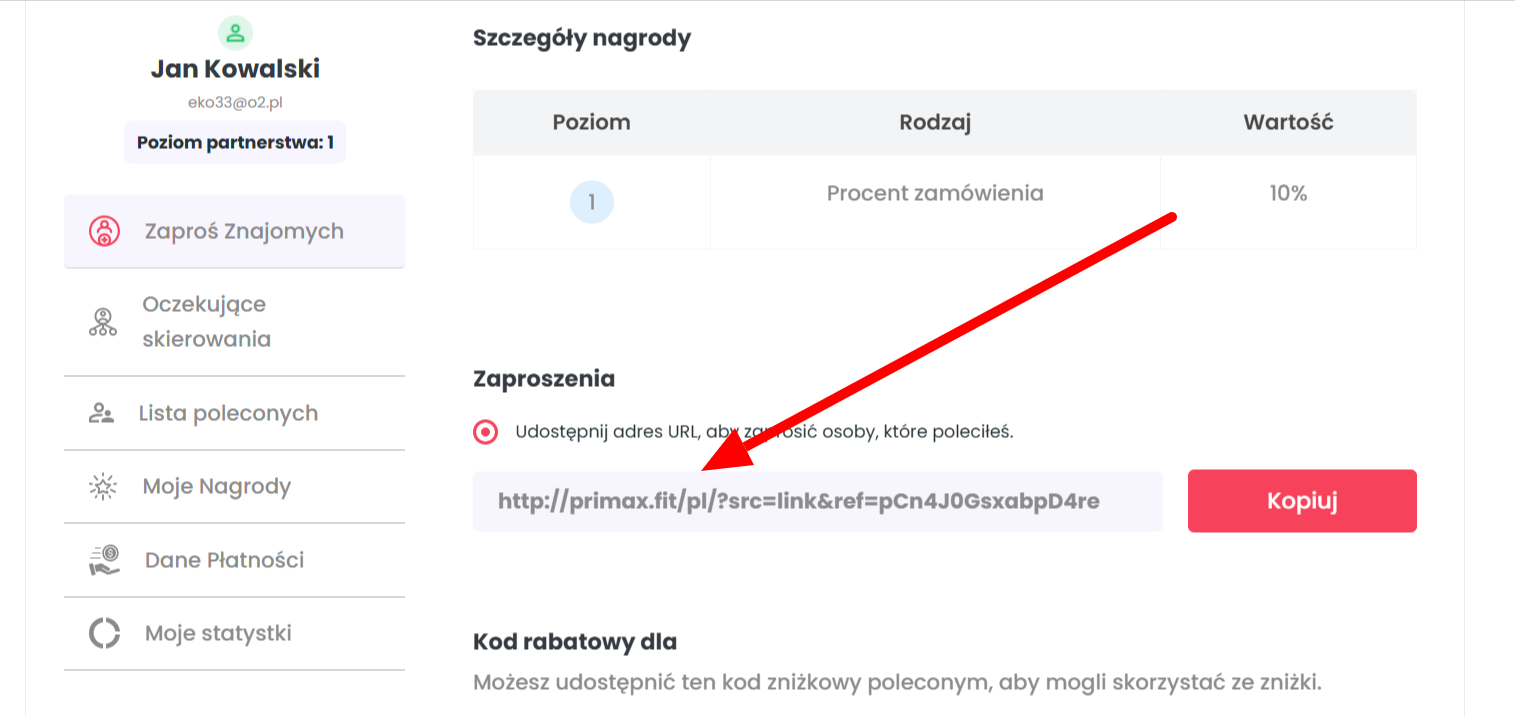This screenshot has width=1515, height=716.
Task: Open Moje Nagrody menu entry
Action: coord(234,487)
